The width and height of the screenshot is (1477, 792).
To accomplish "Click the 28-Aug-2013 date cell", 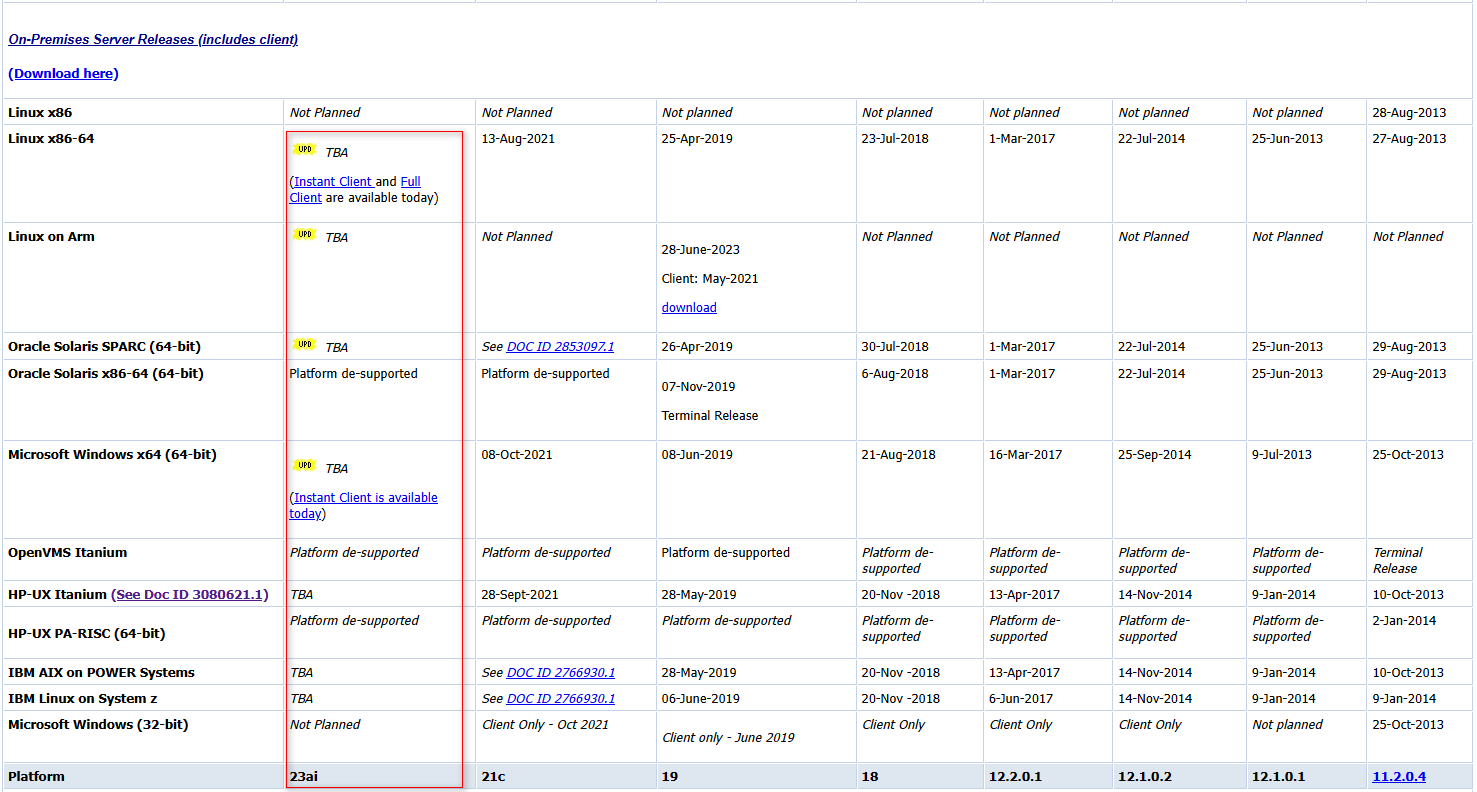I will (1409, 113).
